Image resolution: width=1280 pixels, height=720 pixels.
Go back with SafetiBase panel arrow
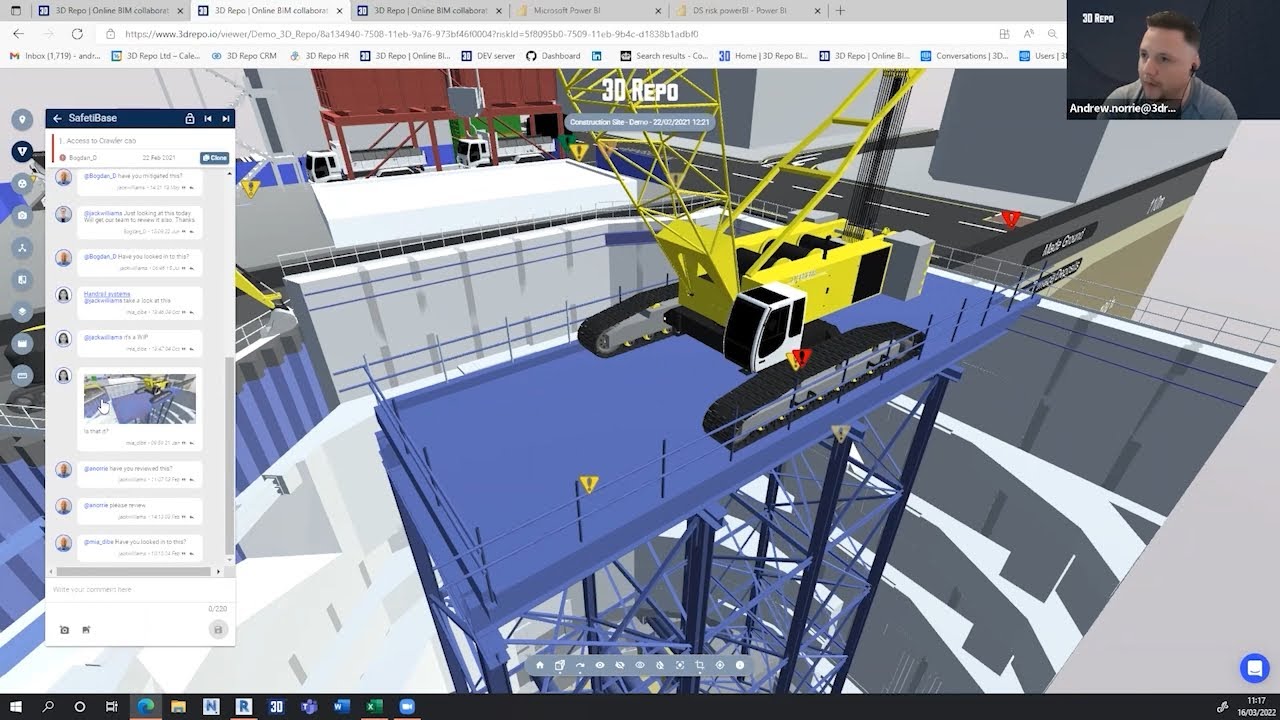coord(57,118)
